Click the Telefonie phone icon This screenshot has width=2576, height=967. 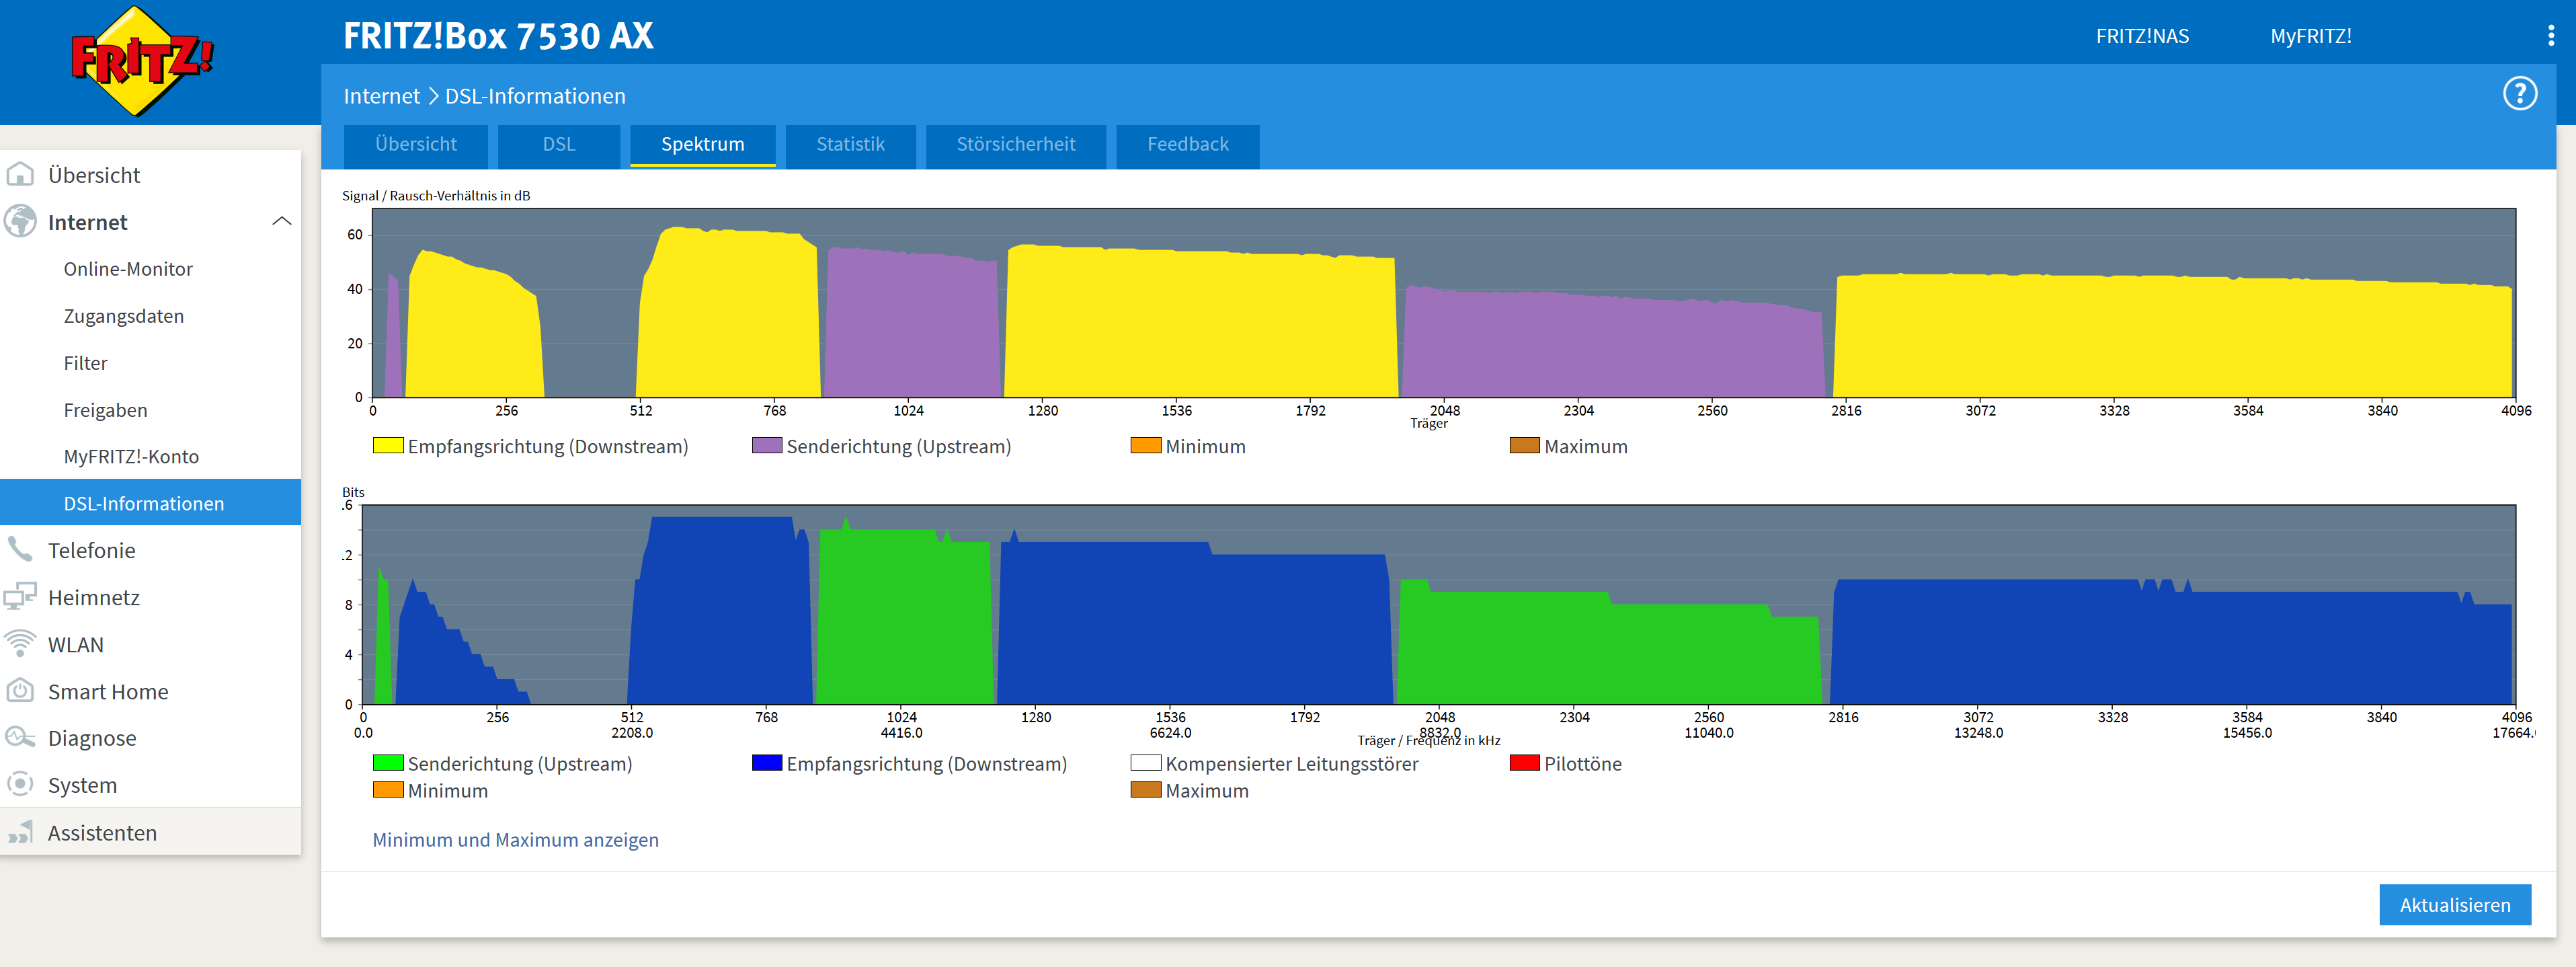click(x=20, y=550)
